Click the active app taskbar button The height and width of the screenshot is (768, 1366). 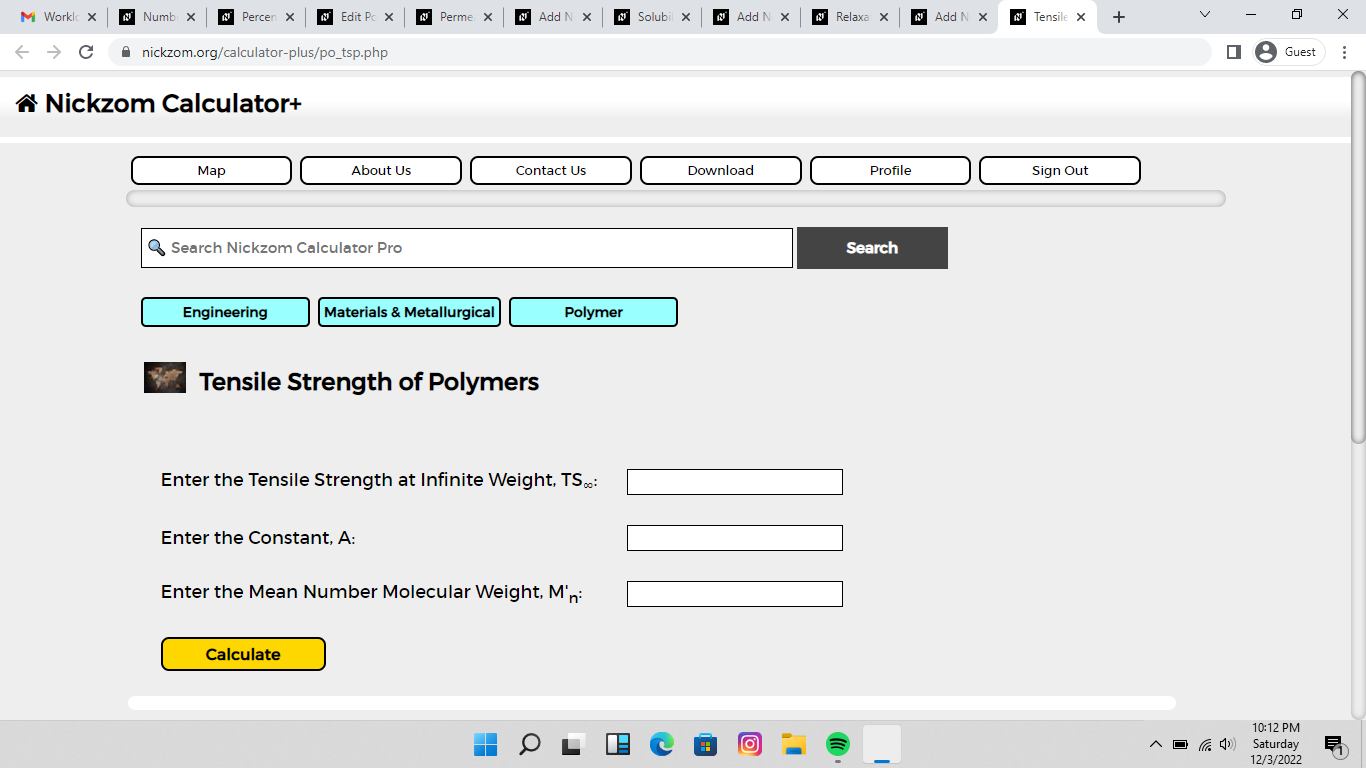point(882,744)
